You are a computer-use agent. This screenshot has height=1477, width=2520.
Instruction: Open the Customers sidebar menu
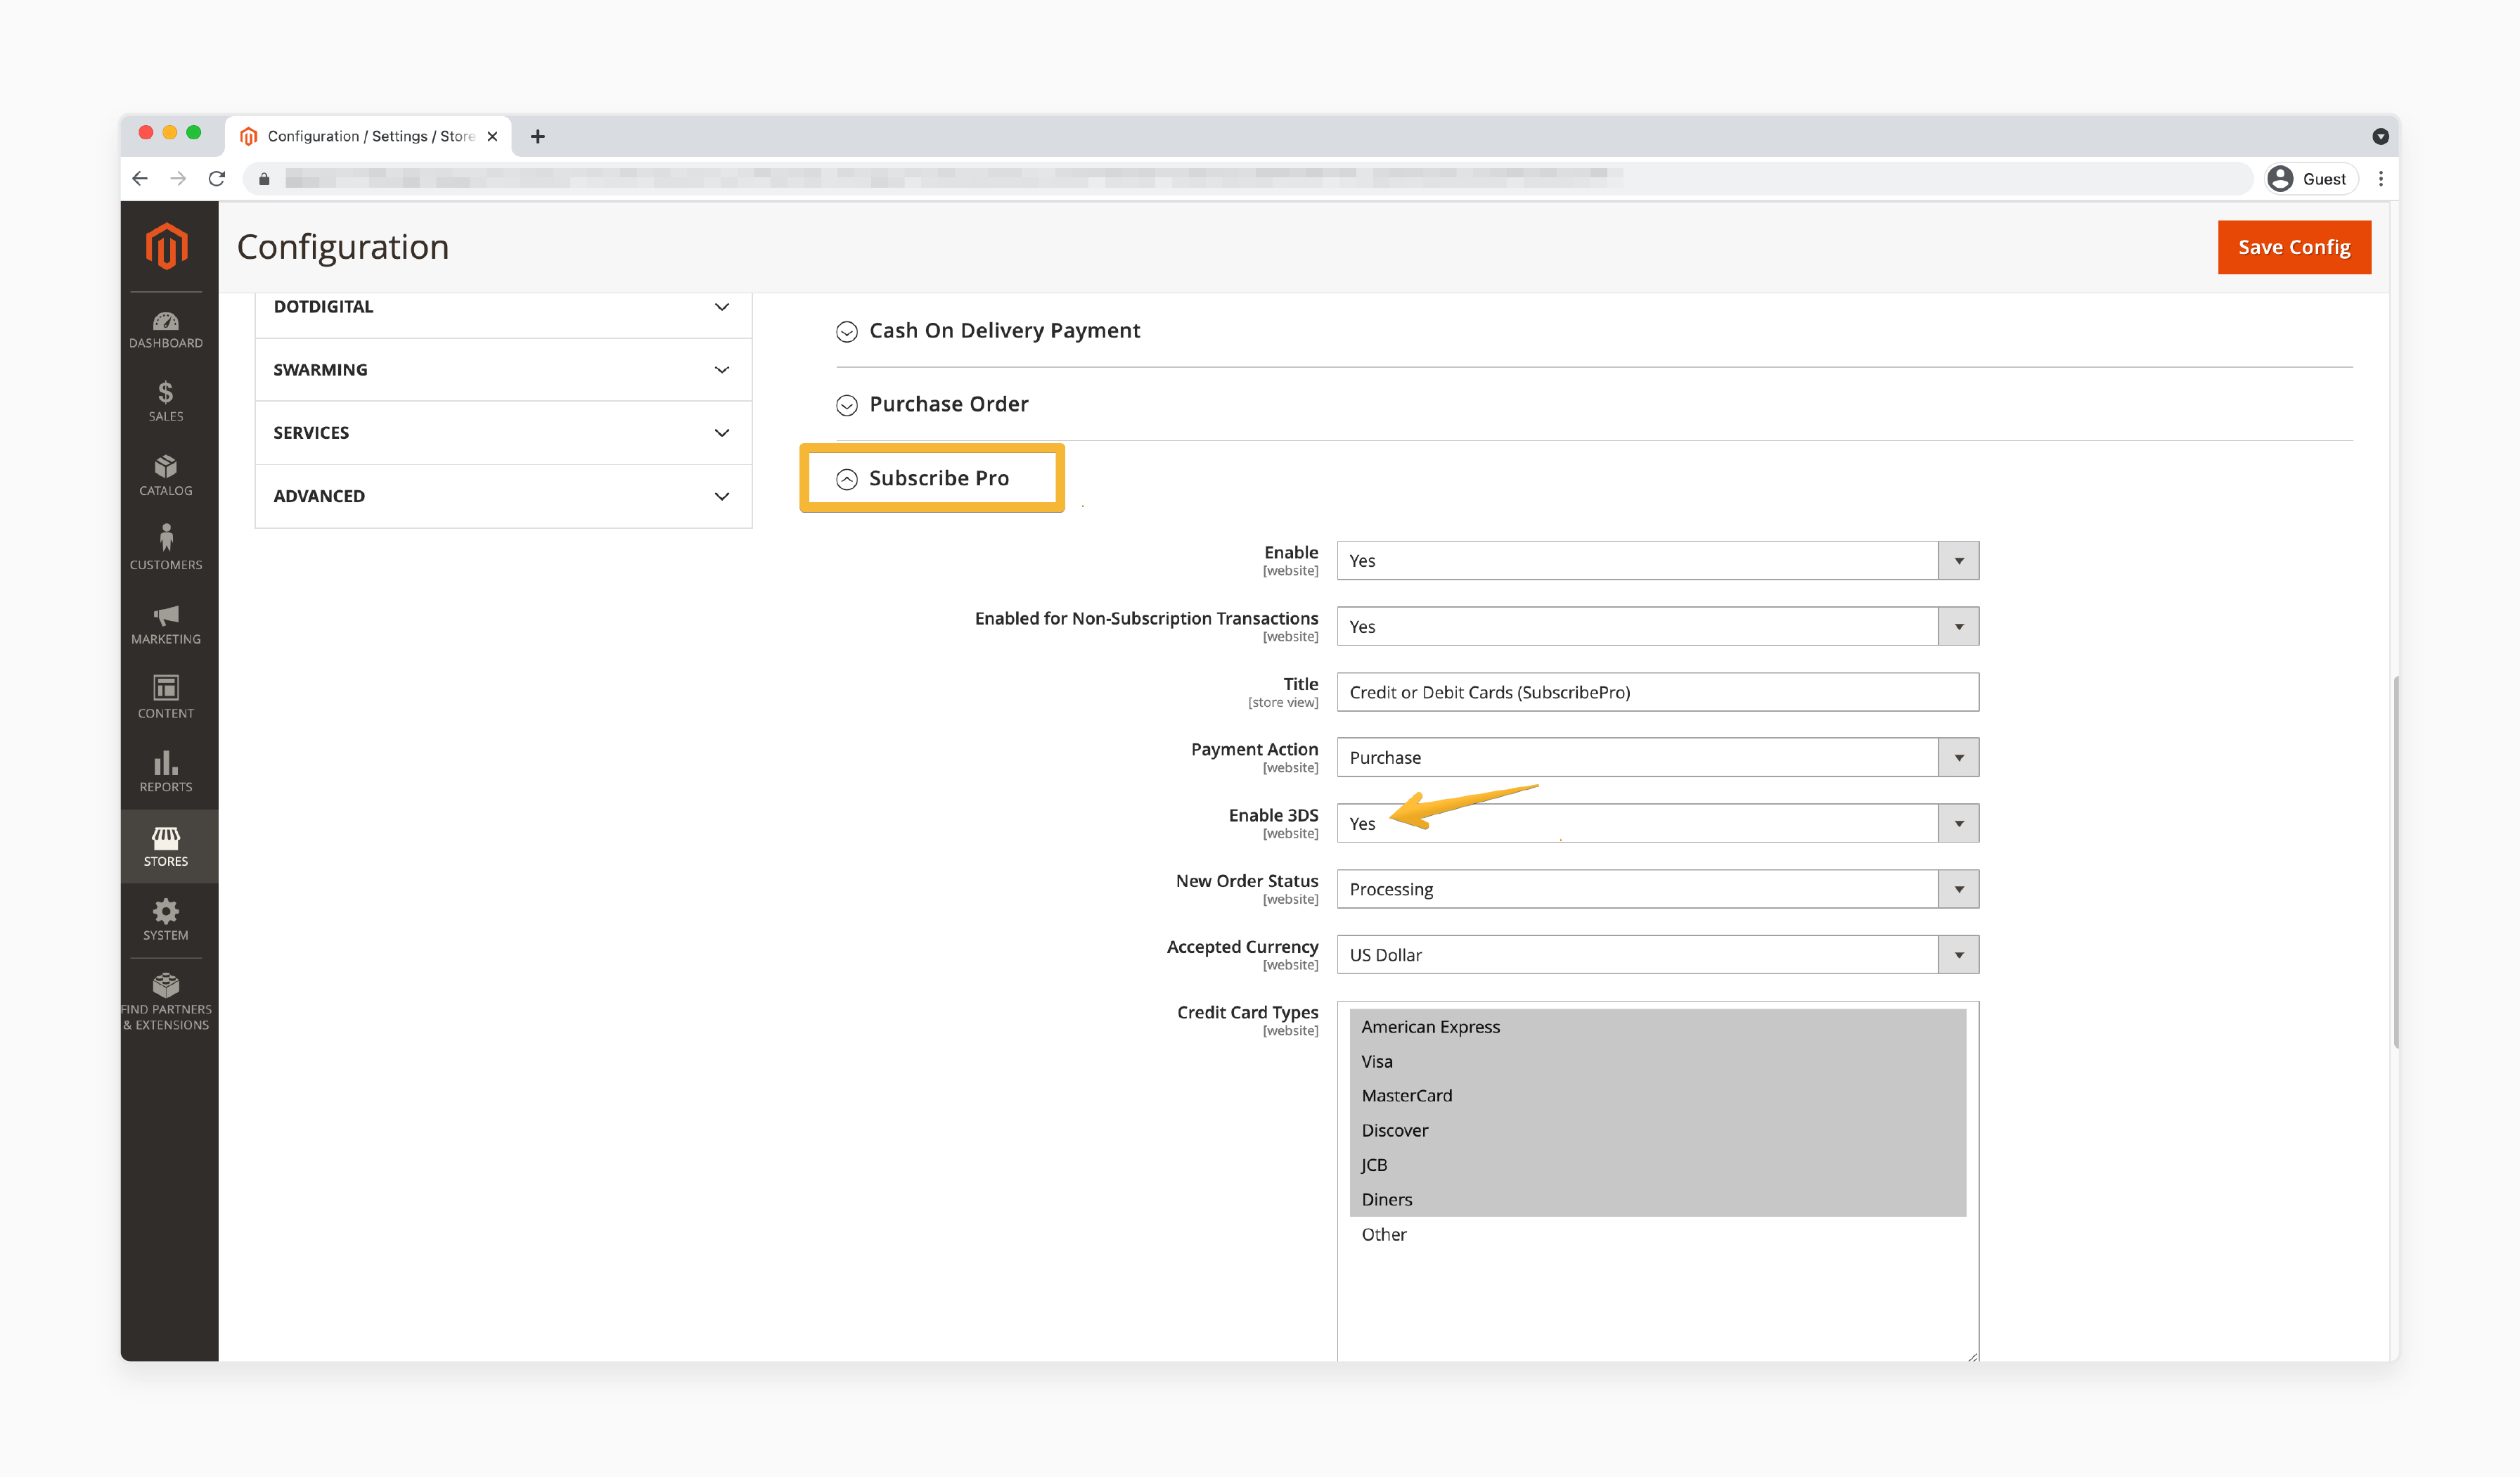166,549
